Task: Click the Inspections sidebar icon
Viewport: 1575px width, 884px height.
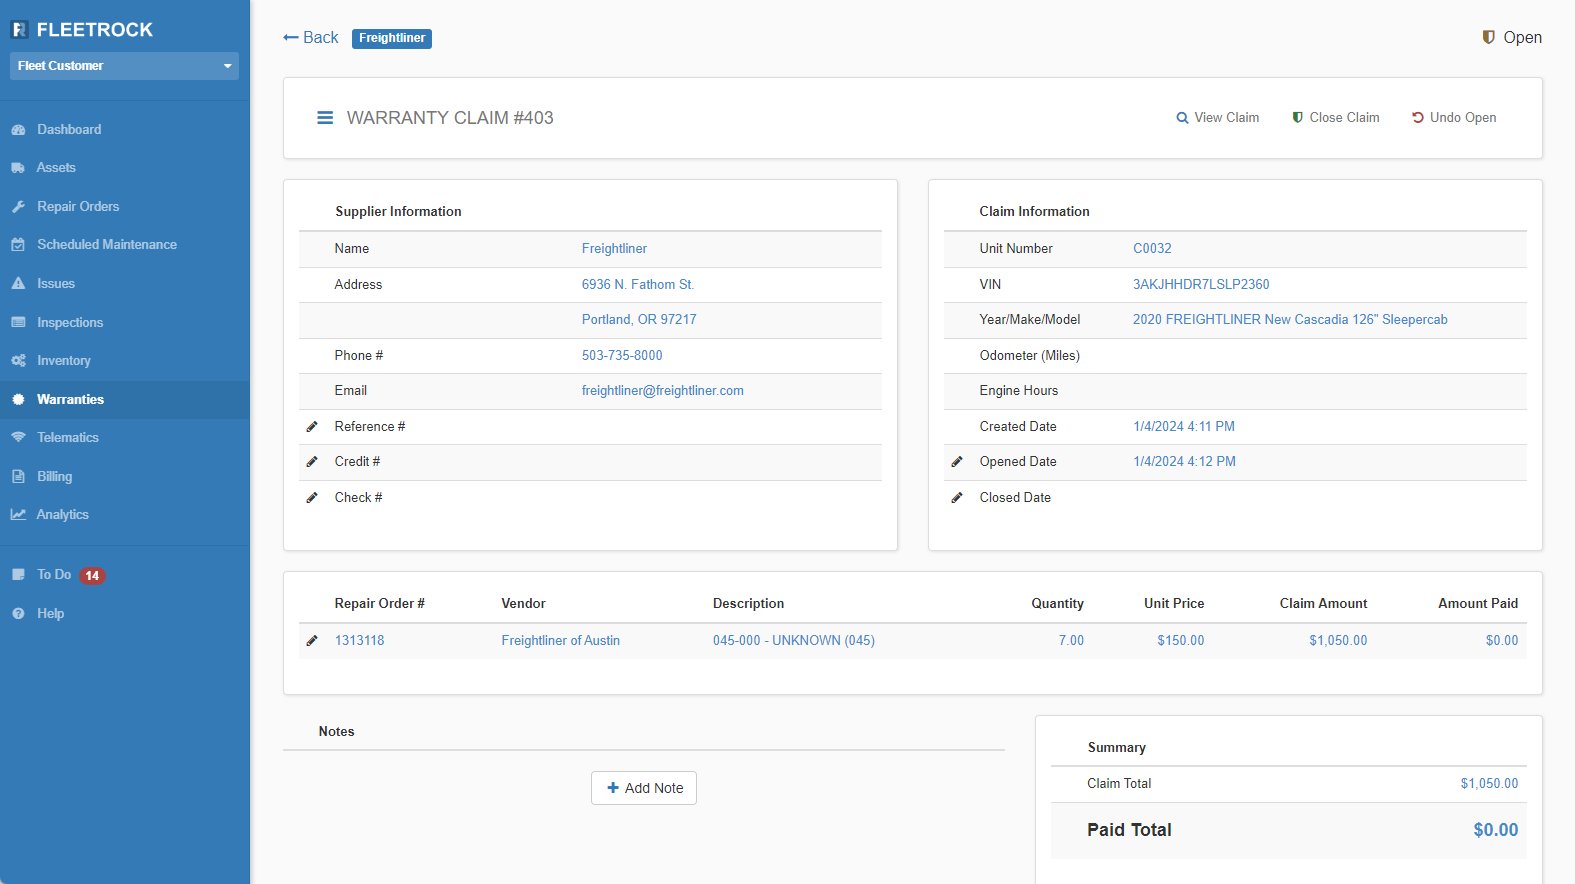Action: point(18,323)
